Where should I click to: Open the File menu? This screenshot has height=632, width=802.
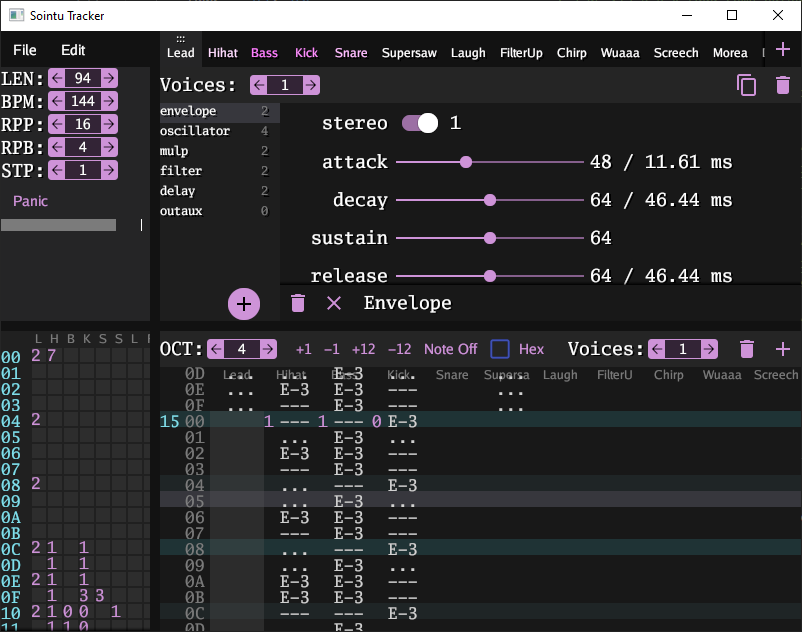[23, 49]
